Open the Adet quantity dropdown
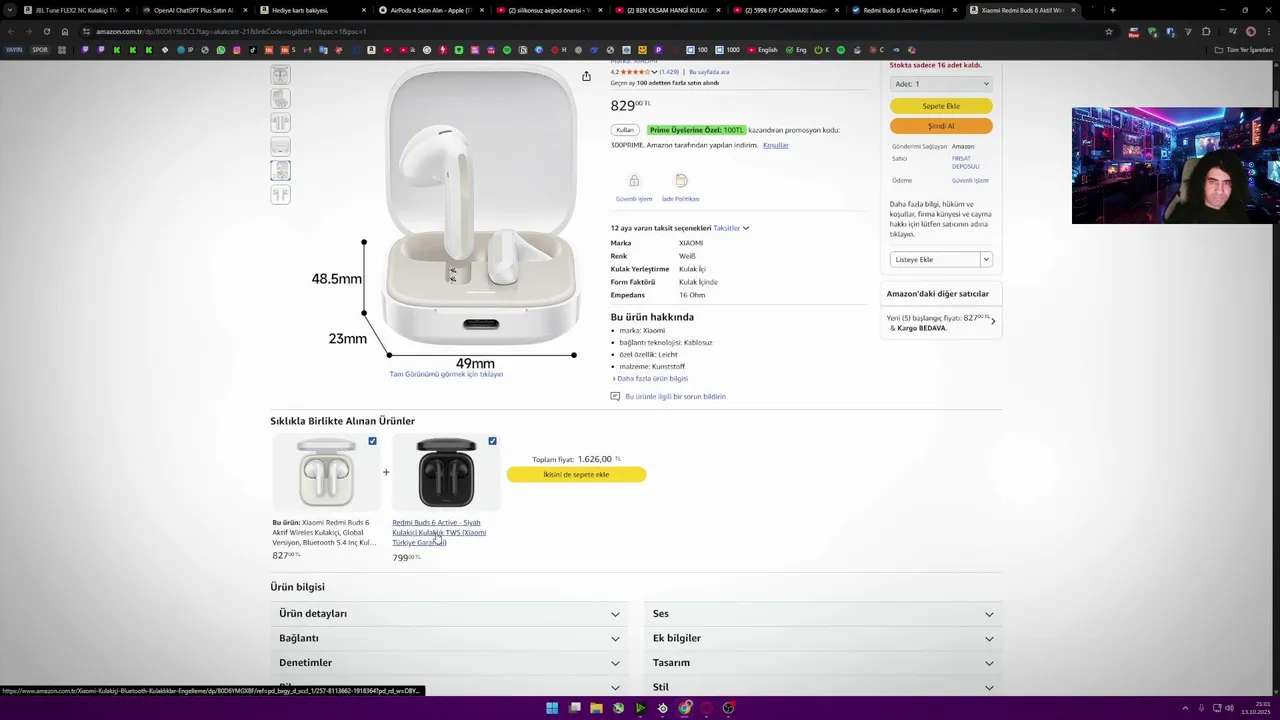This screenshot has height=720, width=1280. (x=941, y=84)
